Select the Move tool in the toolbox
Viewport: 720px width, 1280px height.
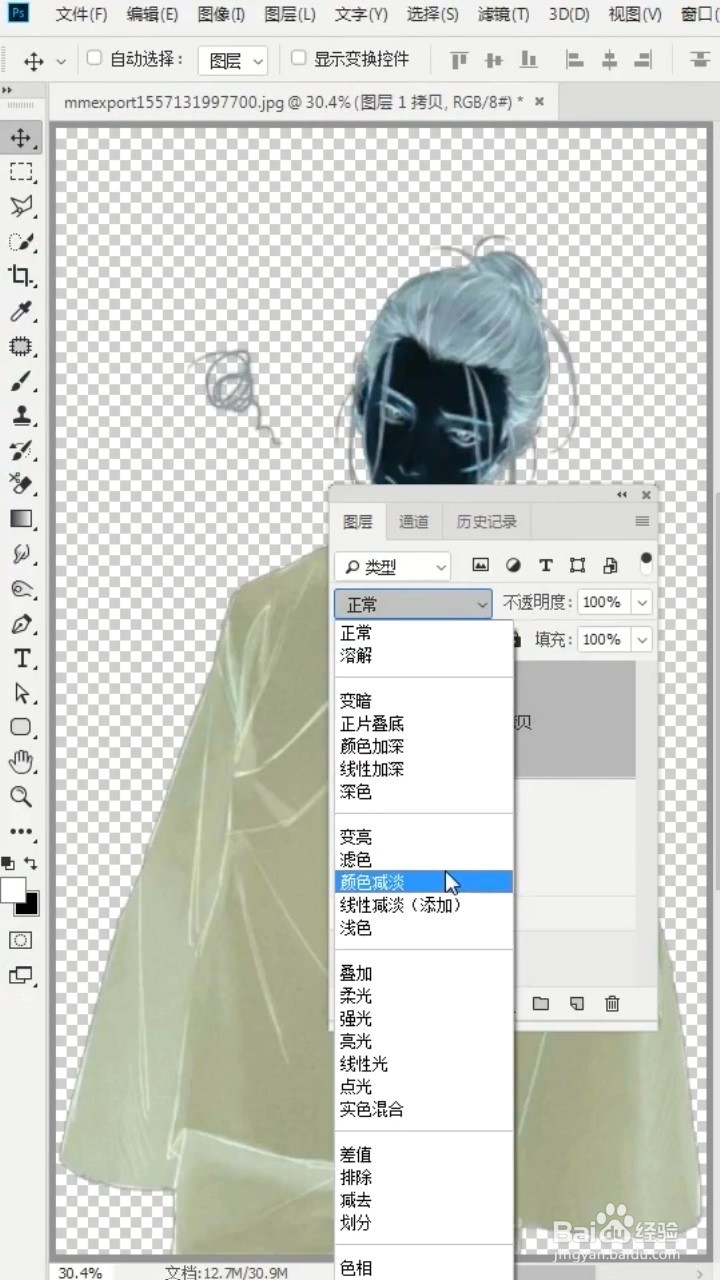click(x=21, y=138)
